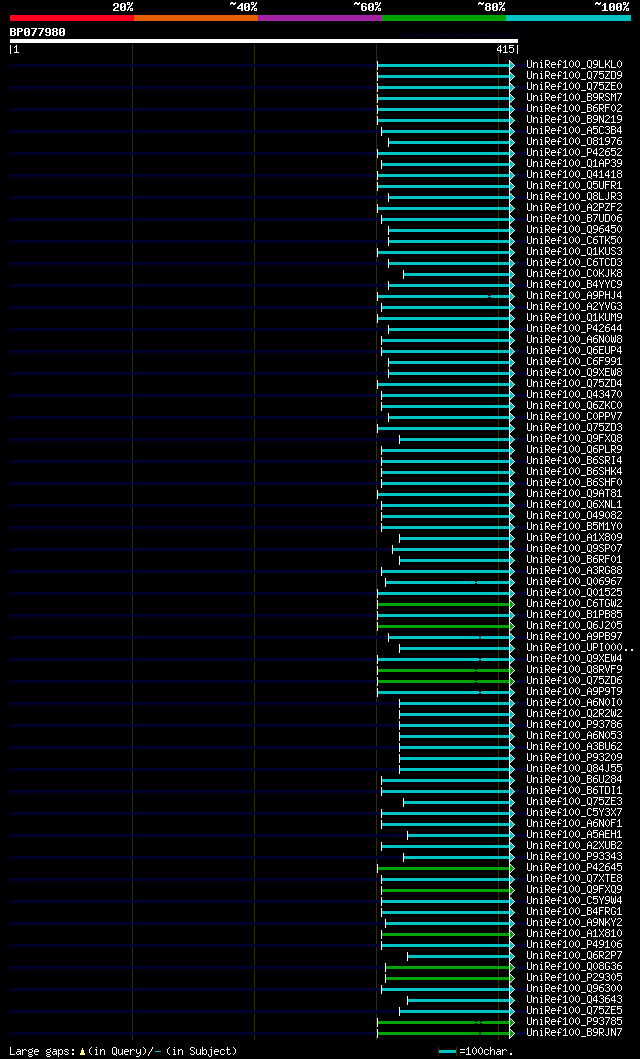Select hit UniRef100_B9N219
The image size is (640, 1059).
[x=575, y=120]
